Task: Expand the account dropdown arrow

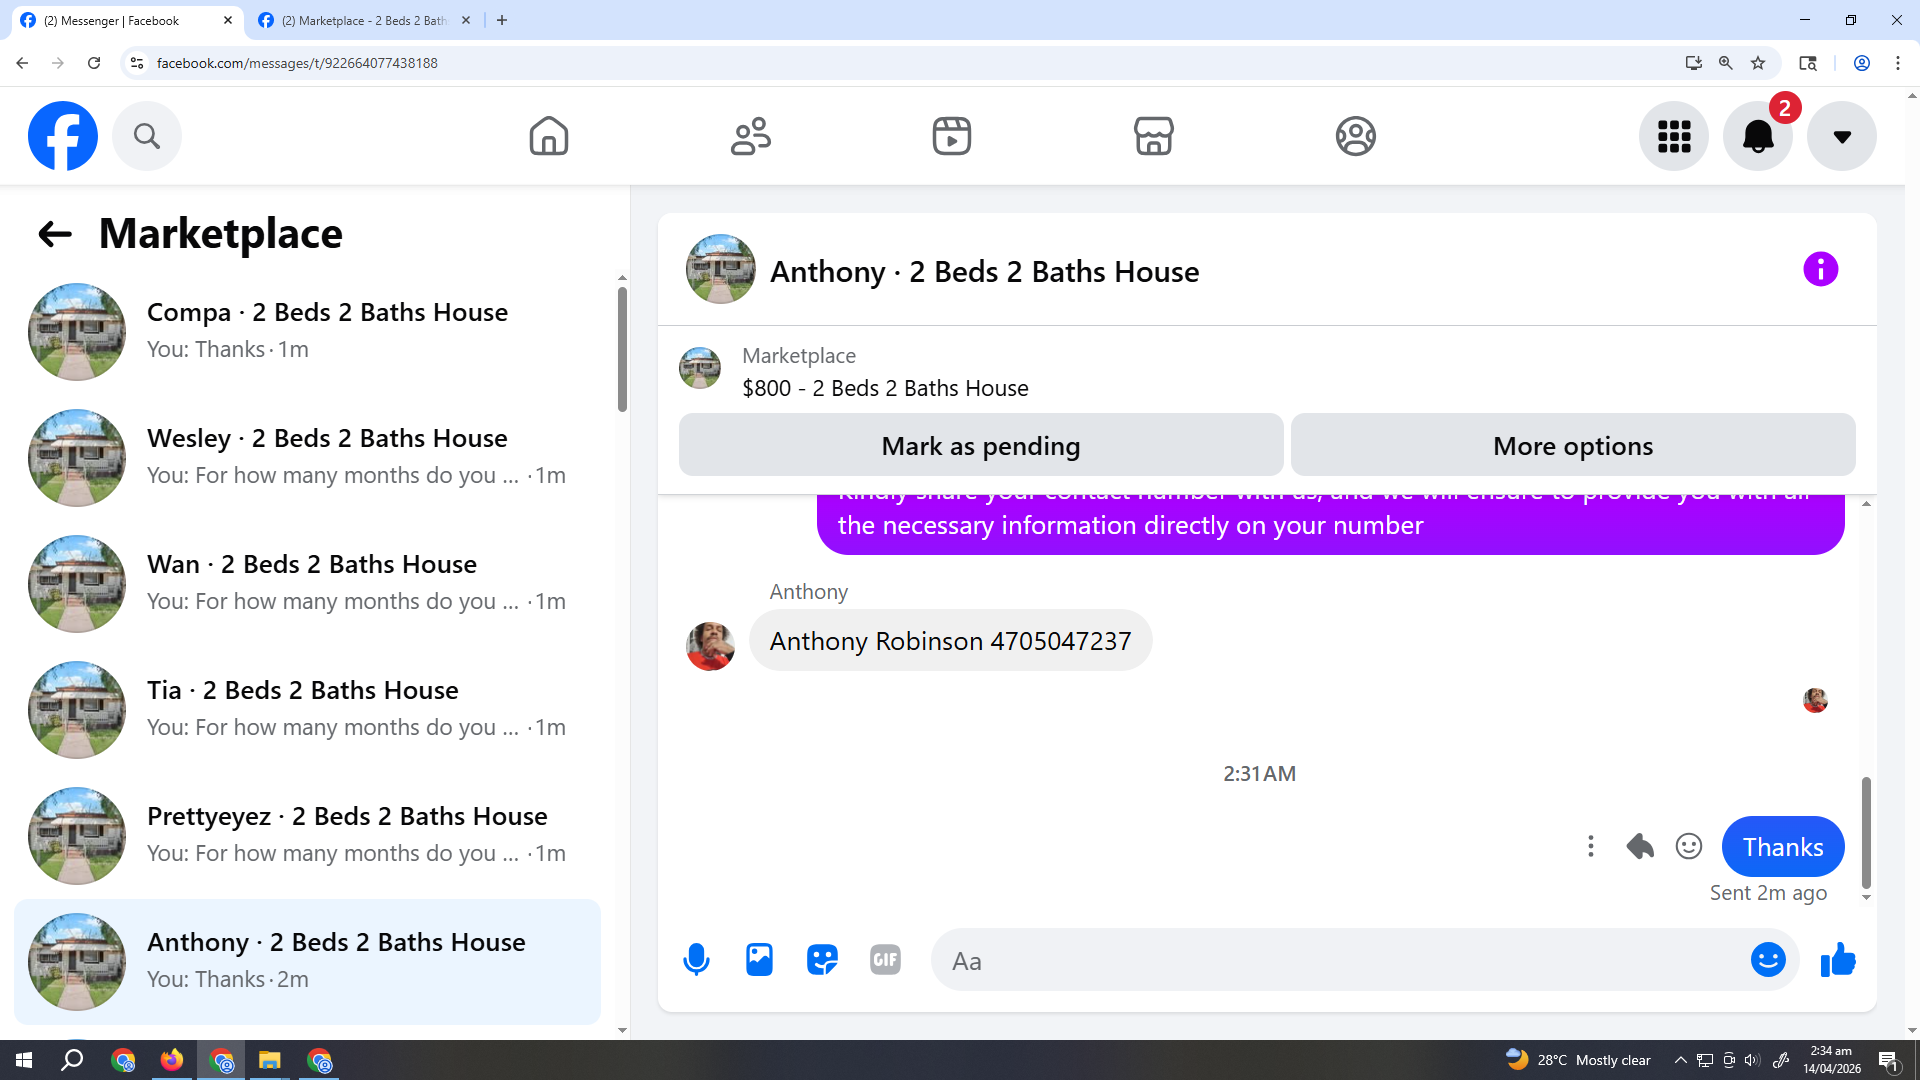Action: [1841, 136]
